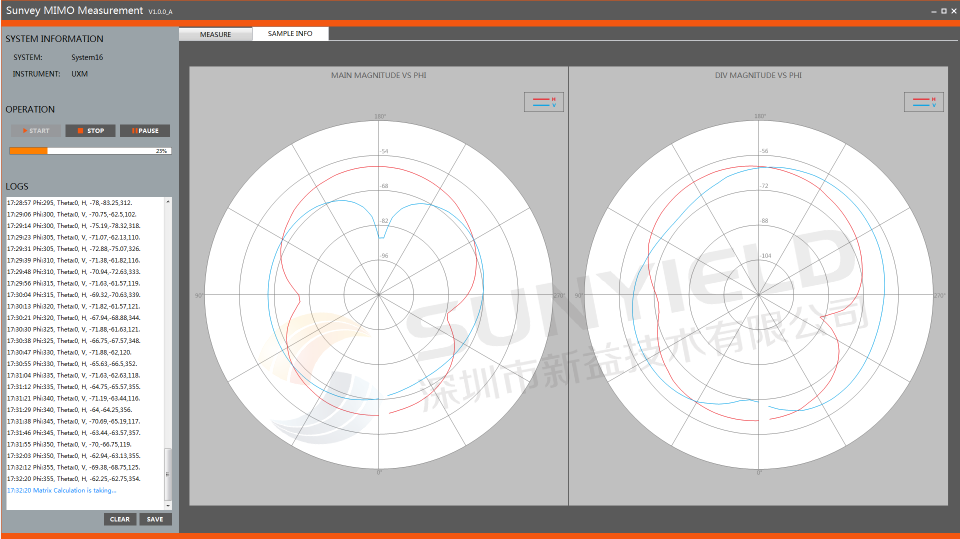Click the 'Matrix Calculation is taking...' log line
The image size is (960, 539).
[62, 490]
